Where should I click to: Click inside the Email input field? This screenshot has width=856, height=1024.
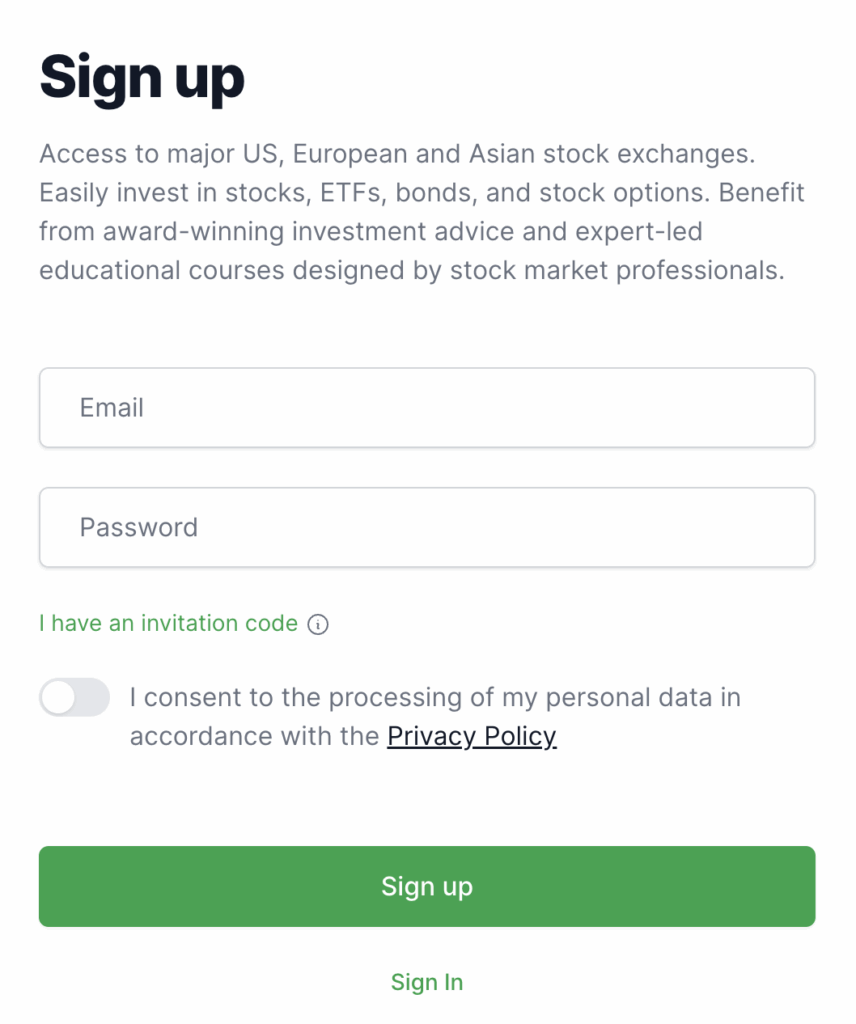[427, 408]
